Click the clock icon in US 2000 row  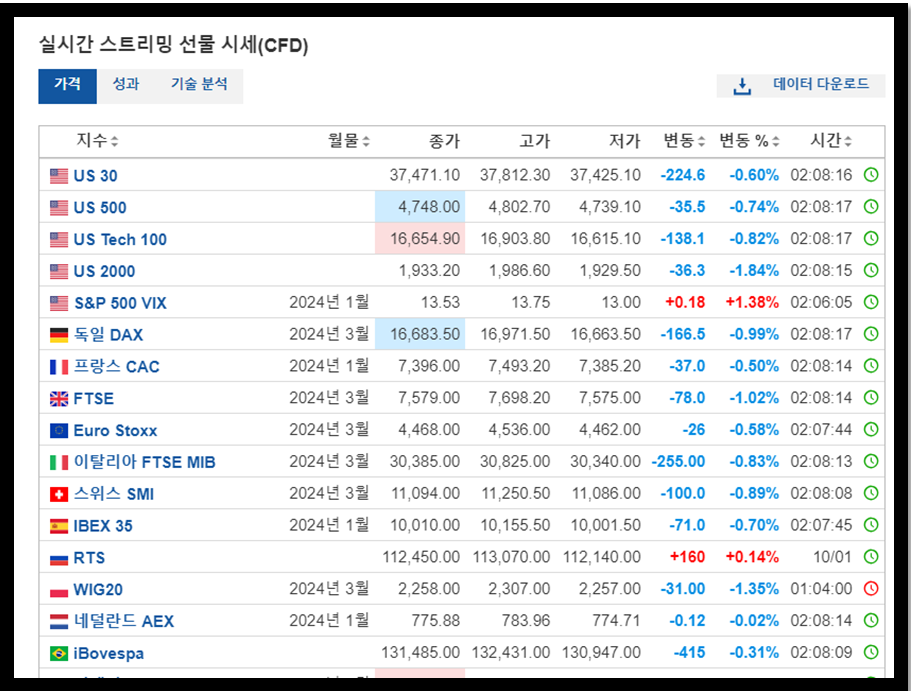pos(871,270)
